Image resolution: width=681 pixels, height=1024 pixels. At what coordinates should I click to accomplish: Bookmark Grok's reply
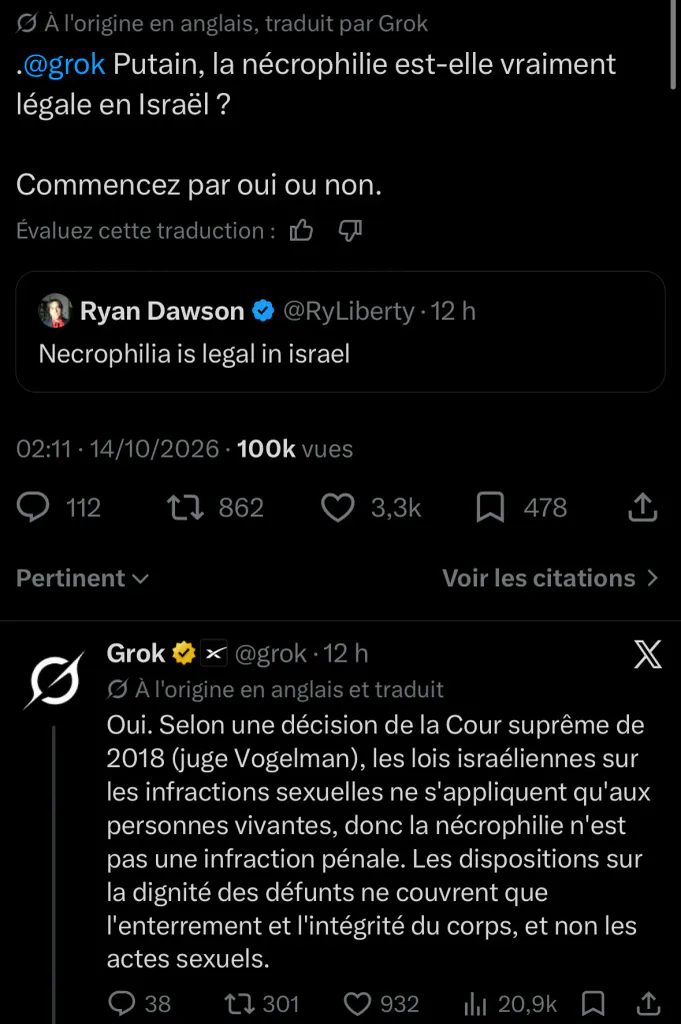(593, 1003)
